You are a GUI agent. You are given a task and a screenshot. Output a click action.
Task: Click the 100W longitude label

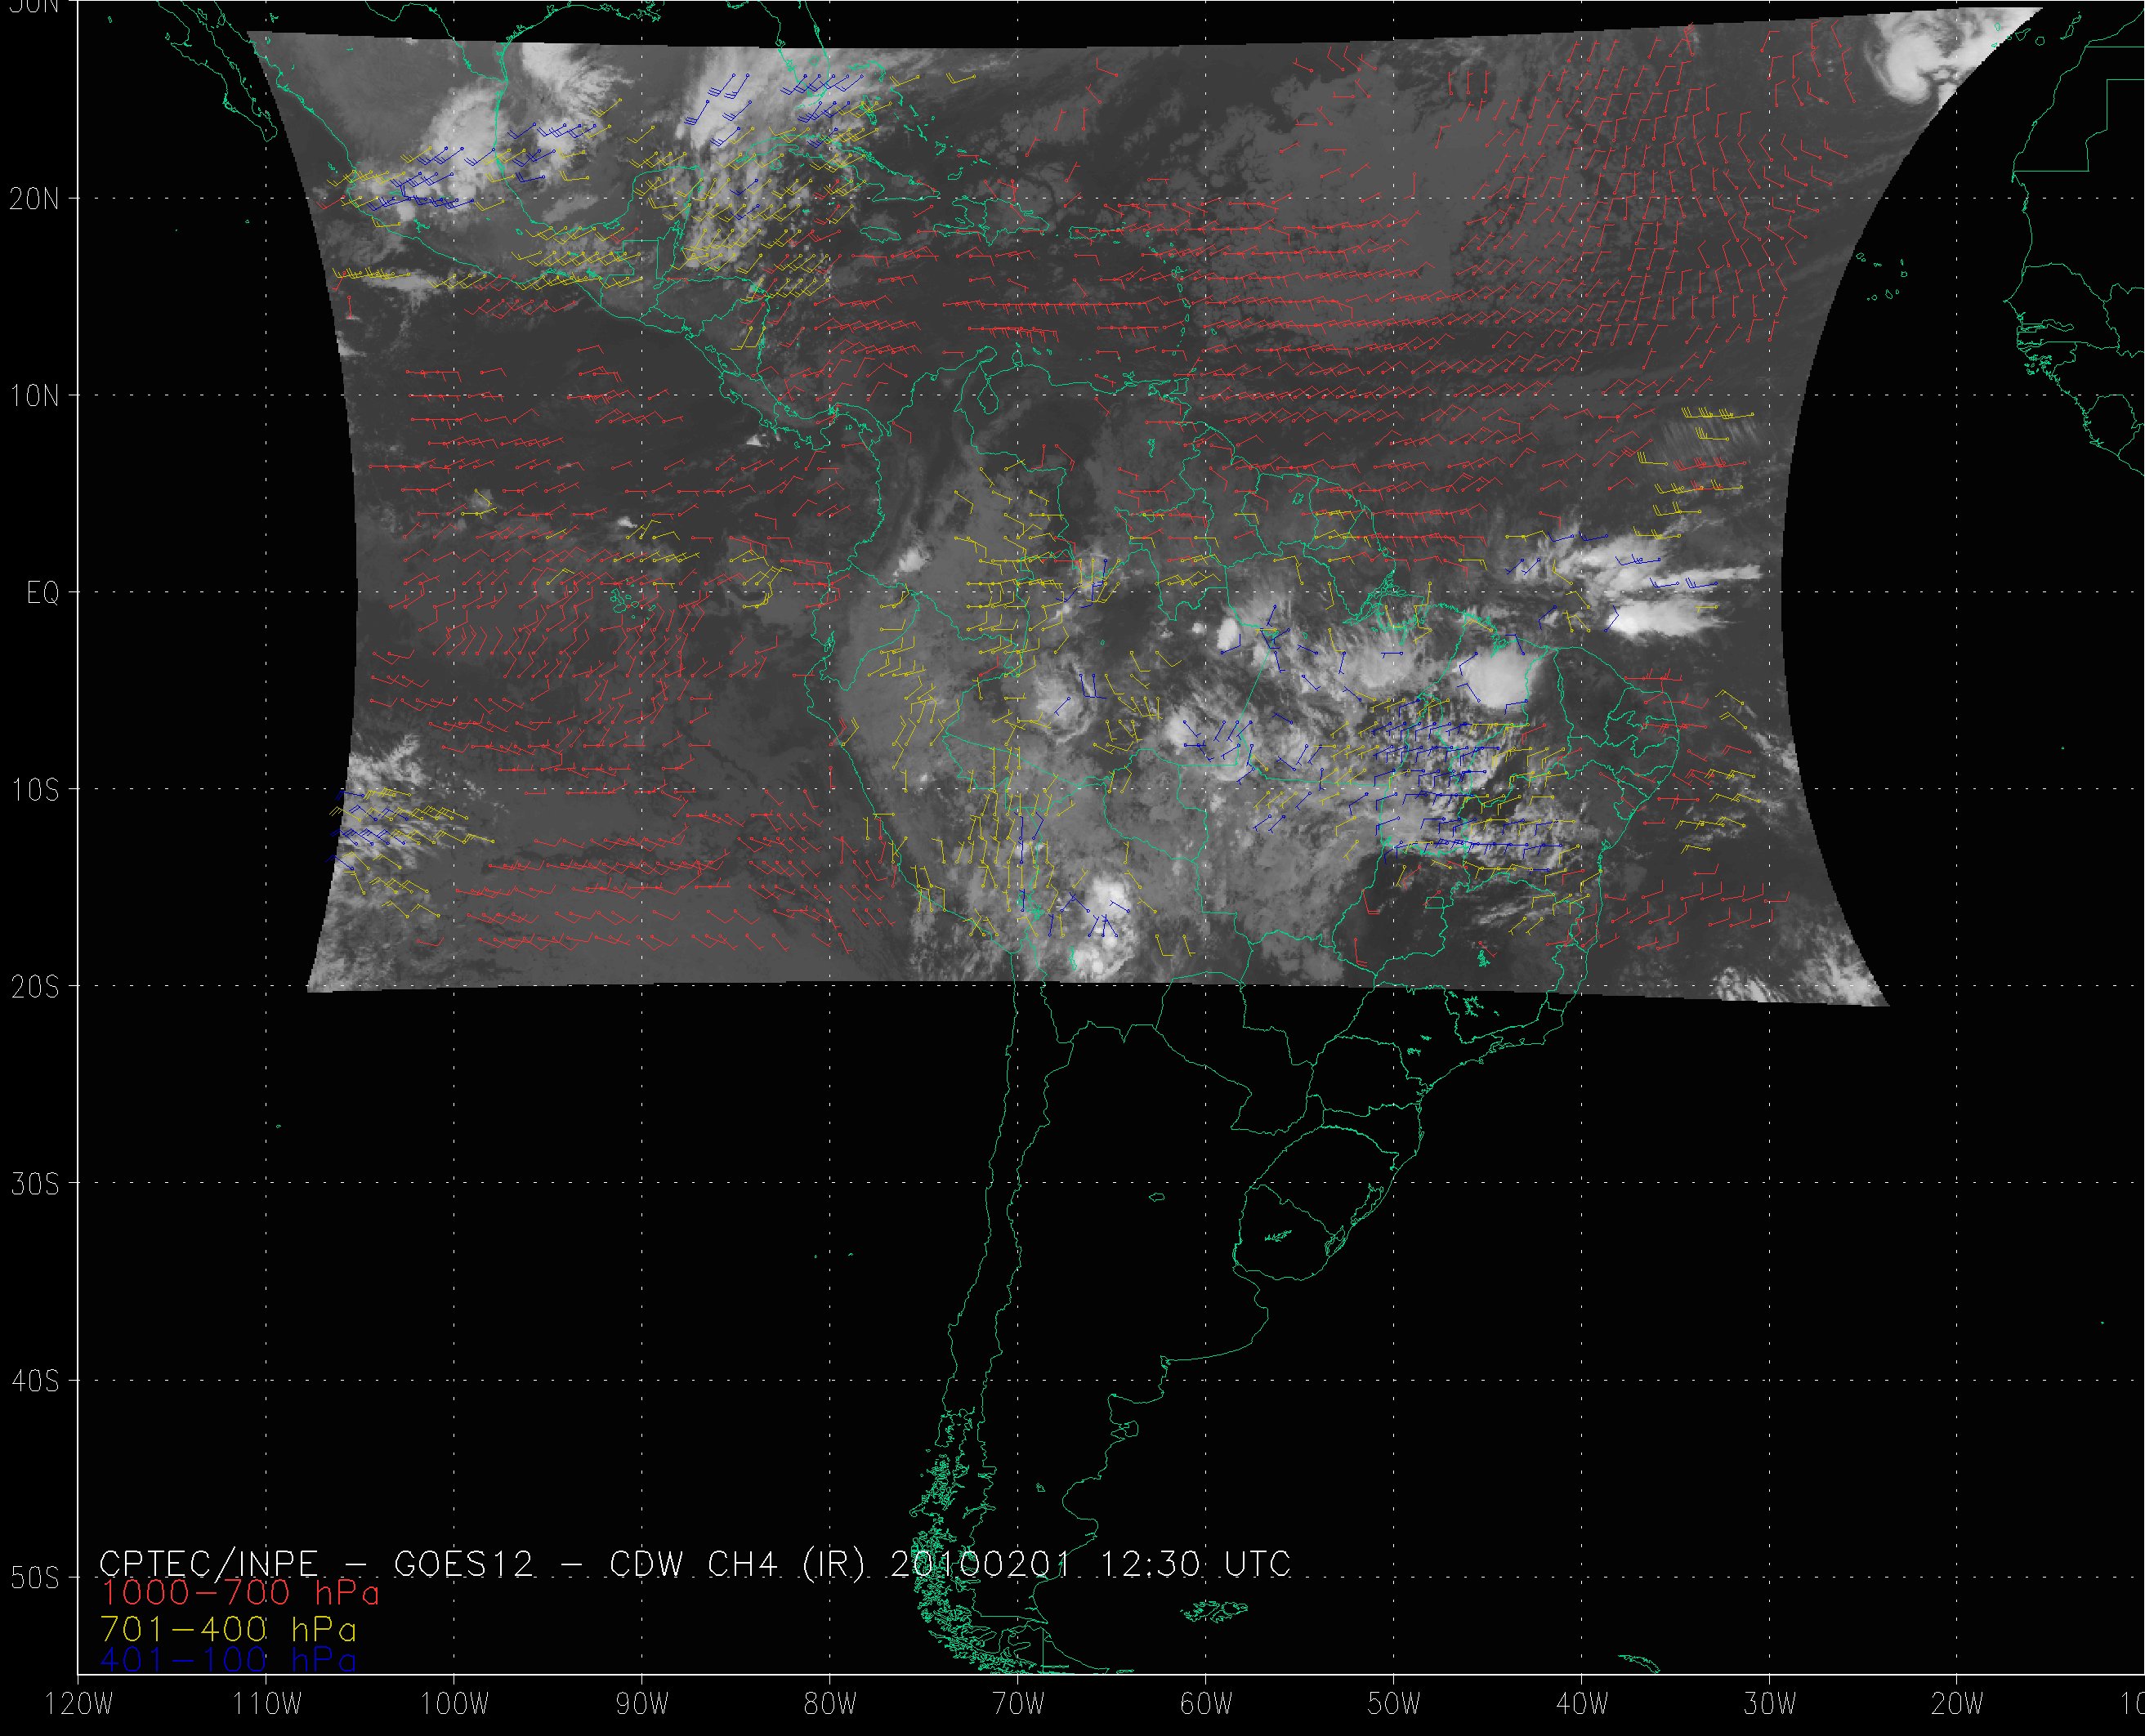click(x=454, y=1705)
